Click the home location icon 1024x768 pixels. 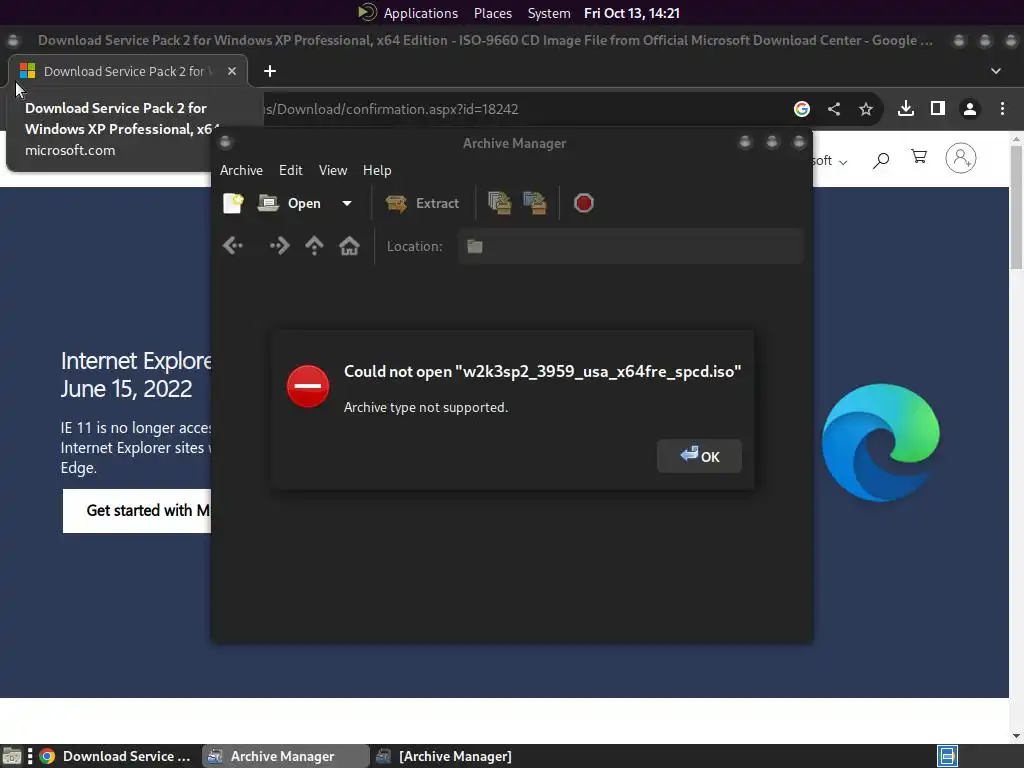(x=349, y=246)
